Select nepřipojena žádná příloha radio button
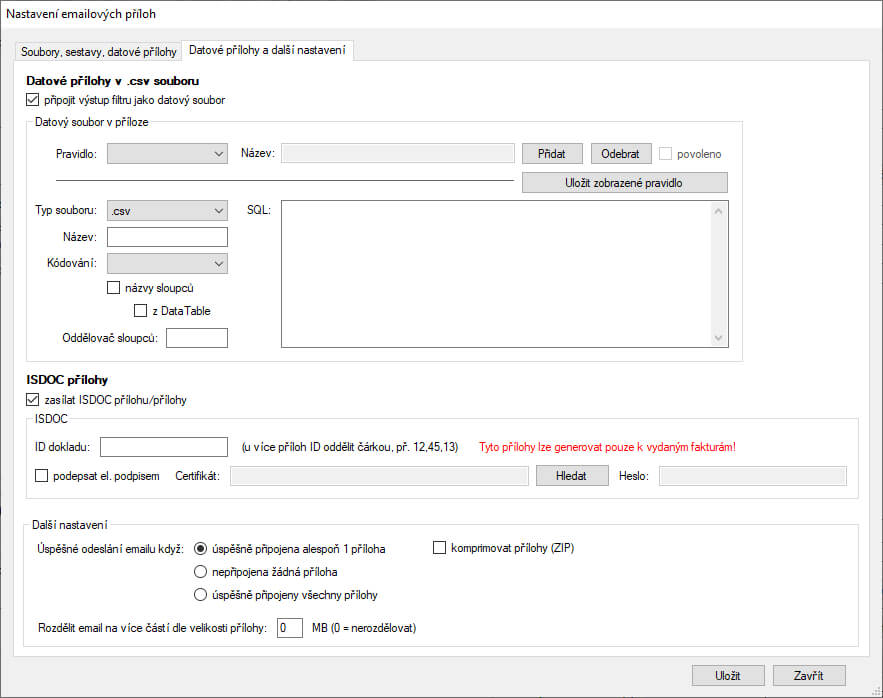883x698 pixels. (x=200, y=572)
